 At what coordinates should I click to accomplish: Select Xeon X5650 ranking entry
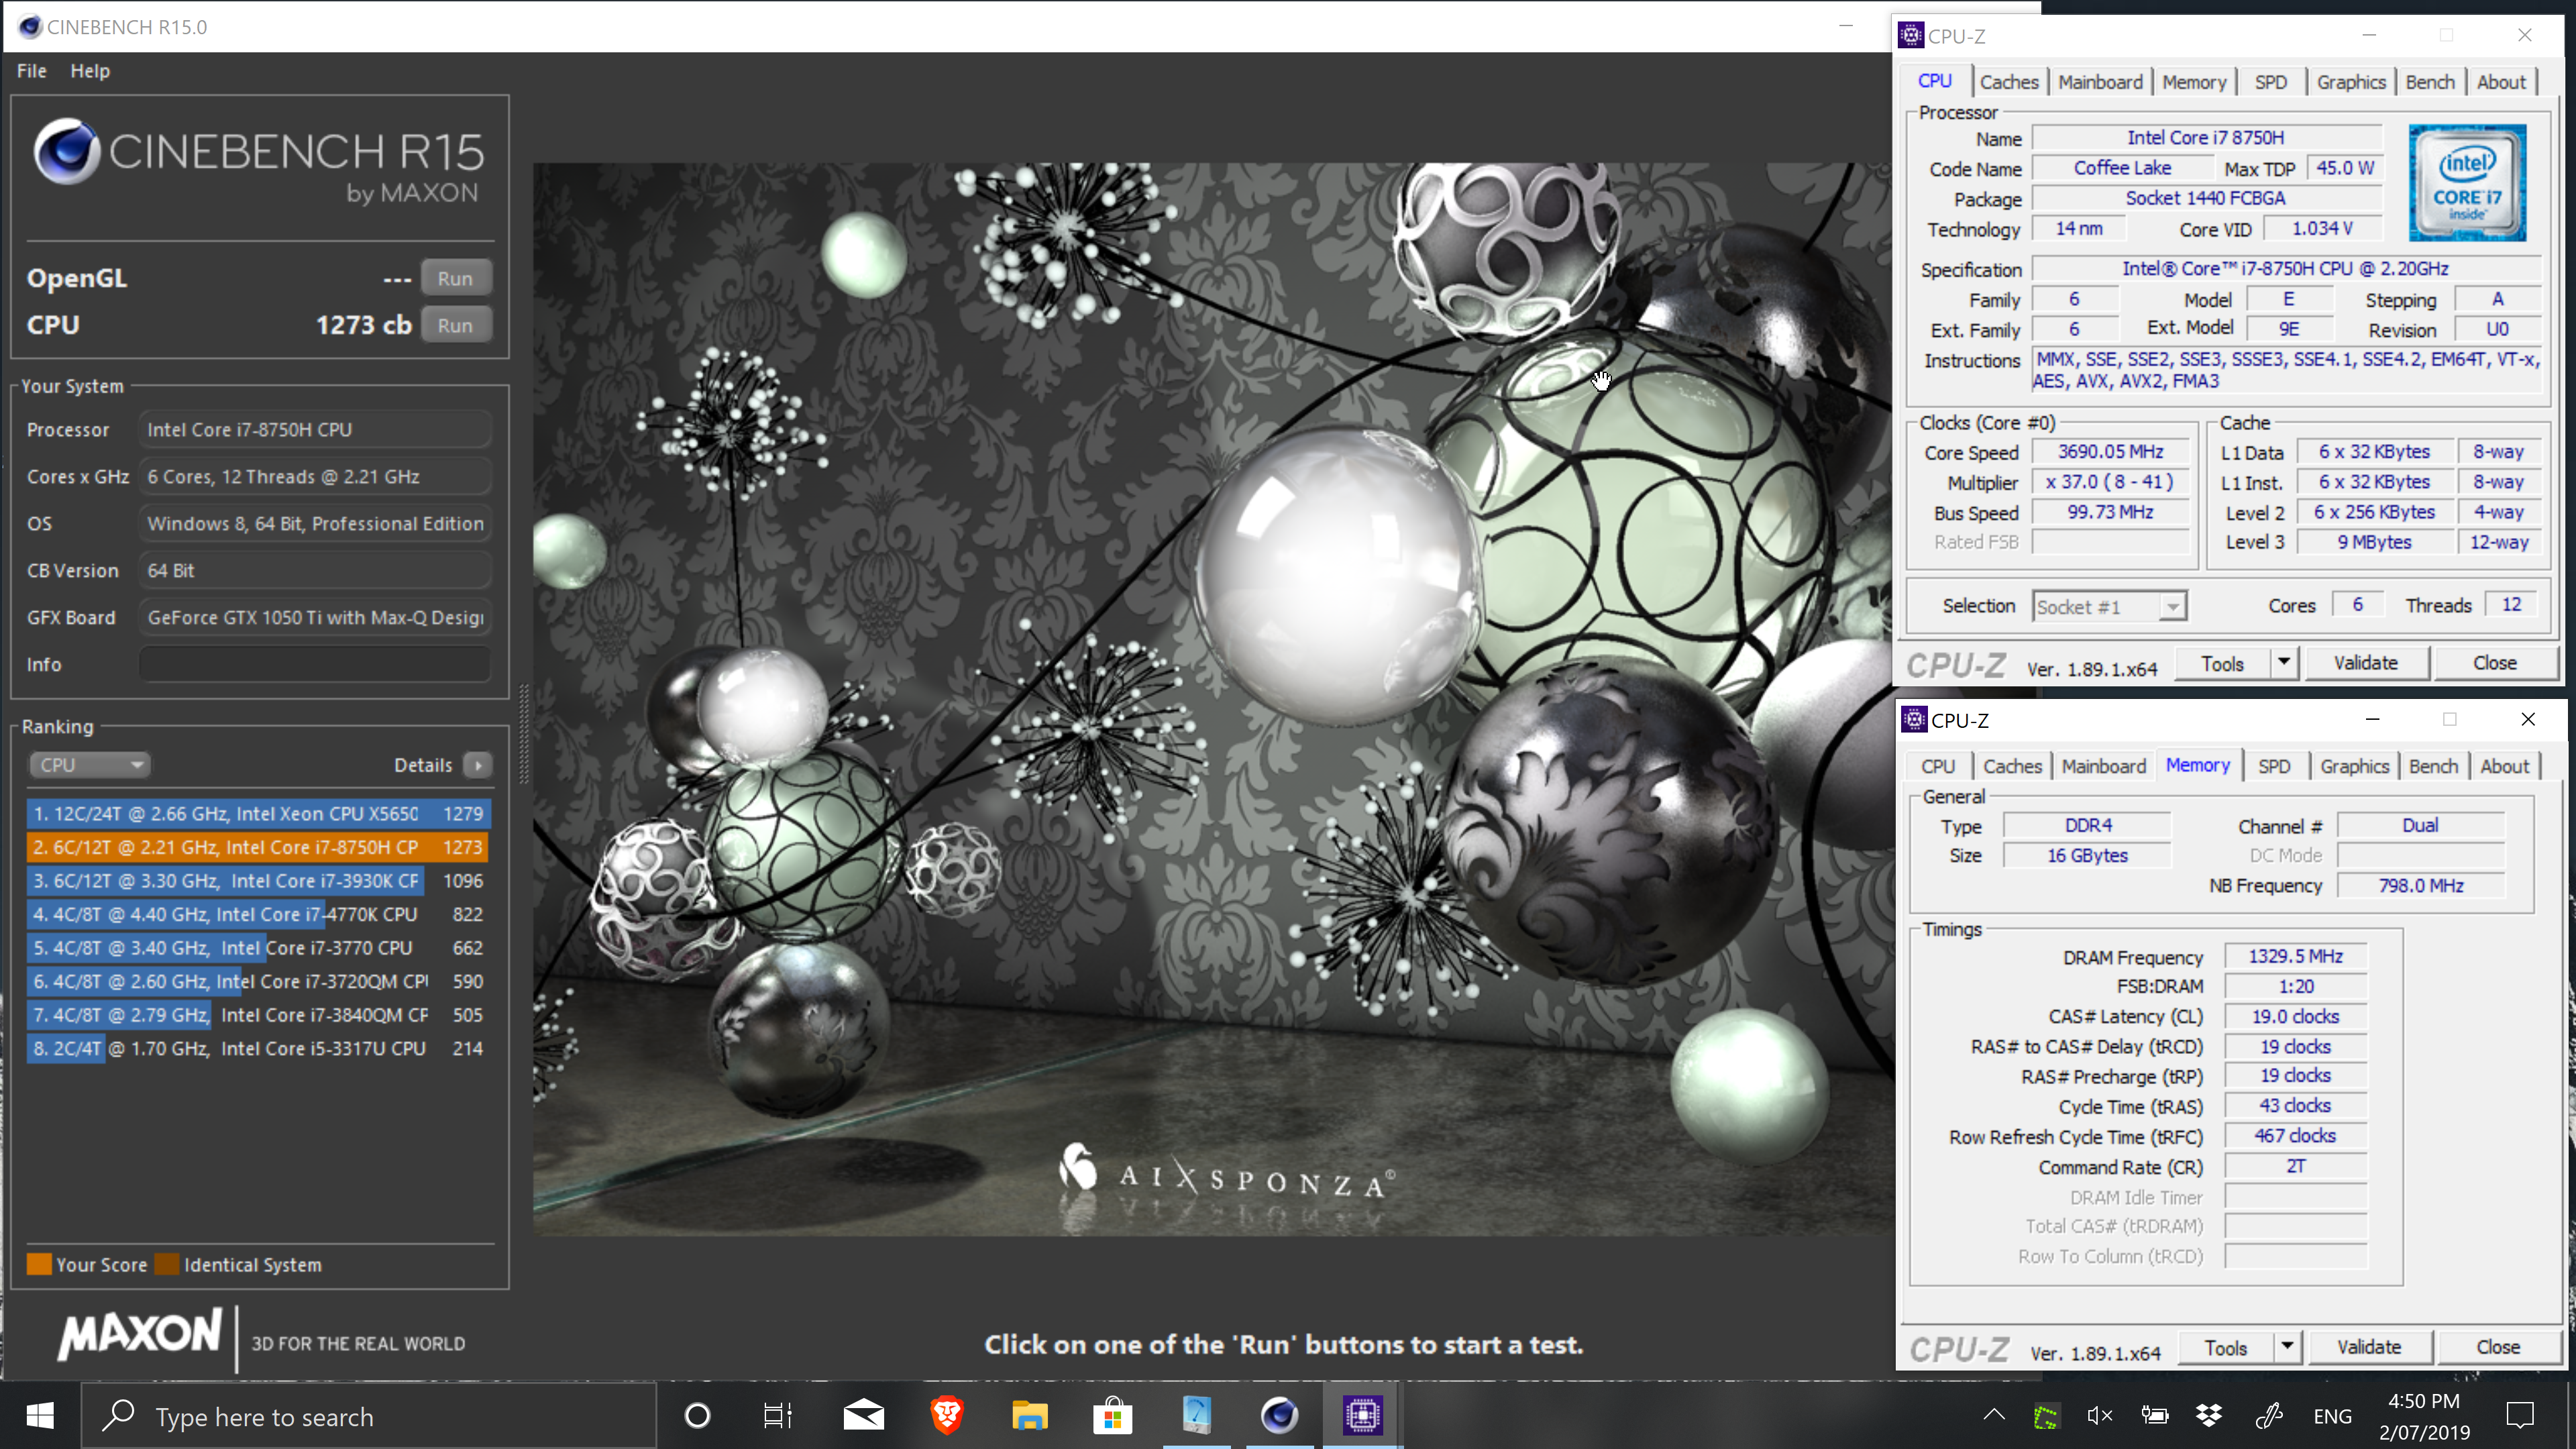[258, 814]
